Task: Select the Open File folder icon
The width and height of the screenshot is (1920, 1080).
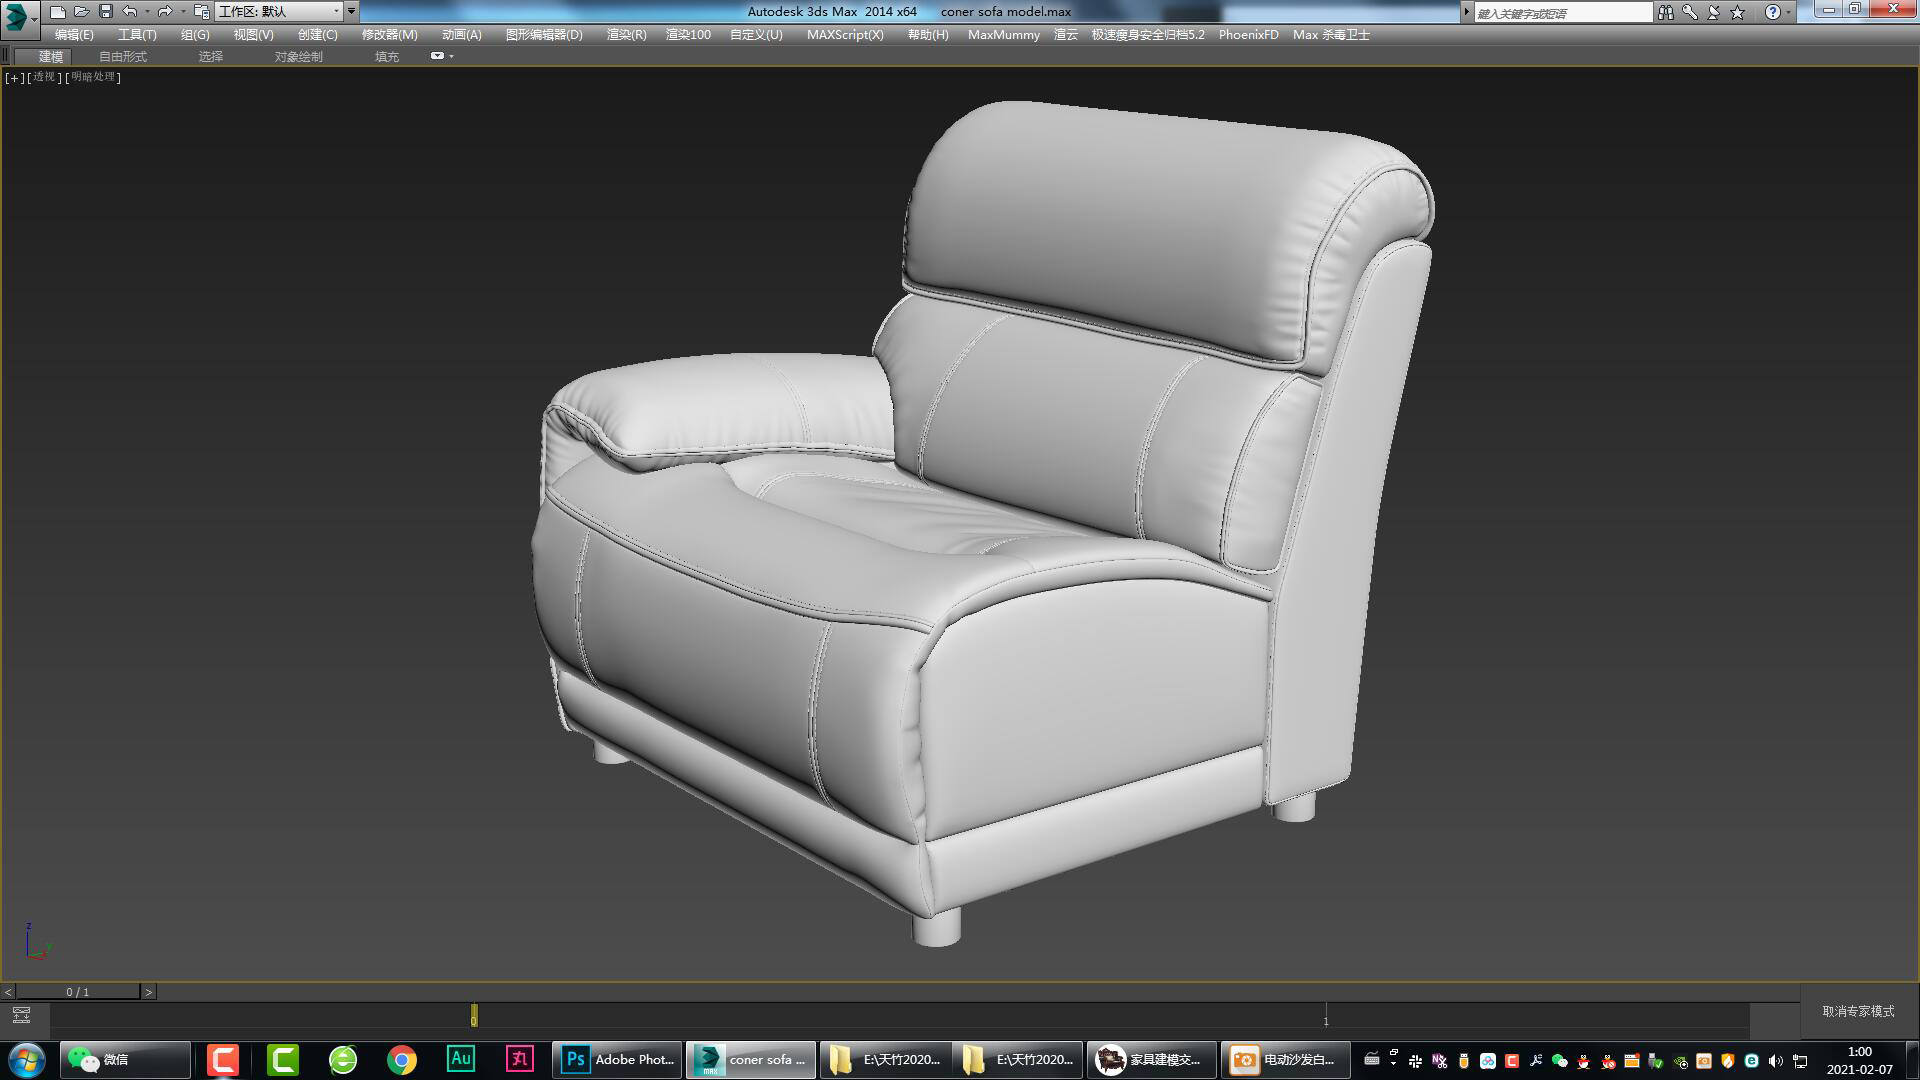Action: coord(80,11)
